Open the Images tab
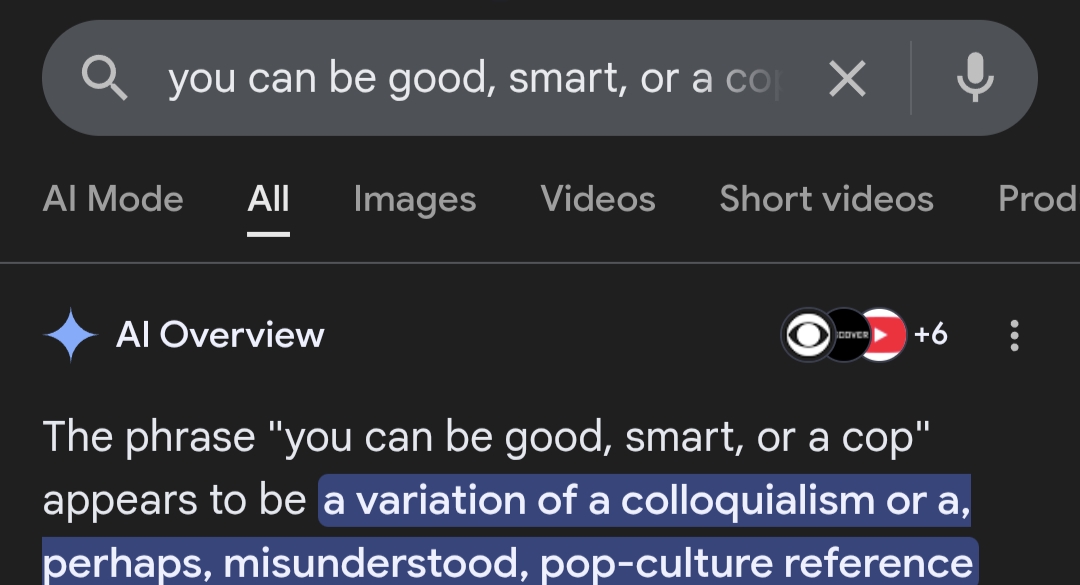 tap(414, 199)
